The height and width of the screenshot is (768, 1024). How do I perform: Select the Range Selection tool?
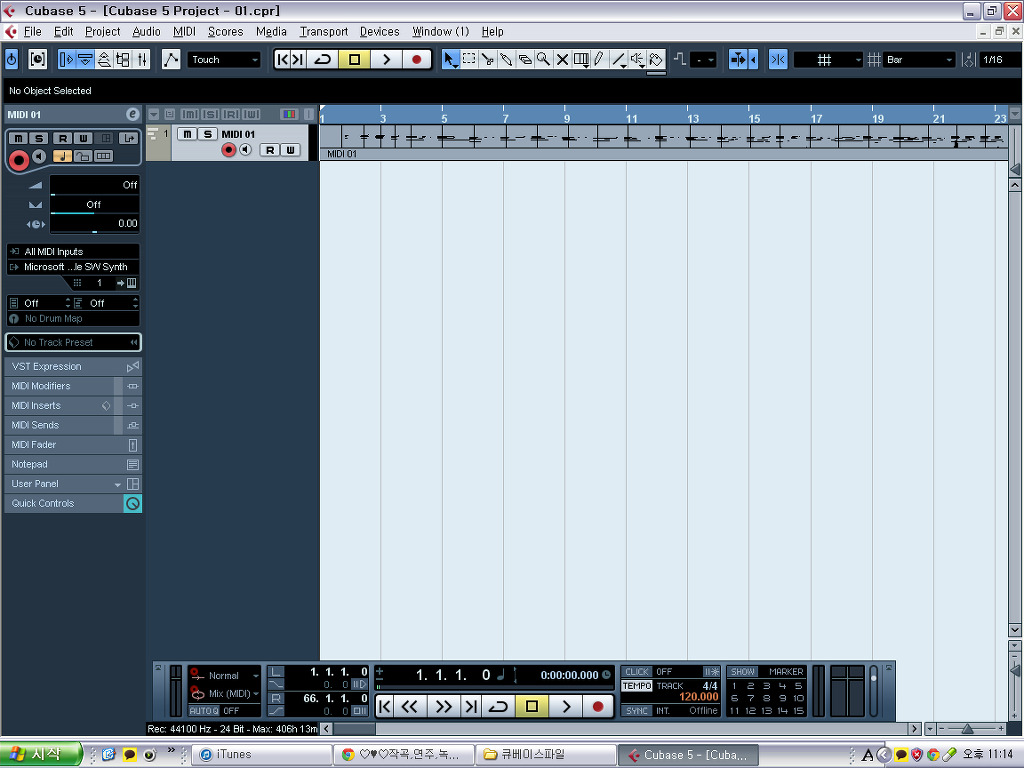(469, 59)
